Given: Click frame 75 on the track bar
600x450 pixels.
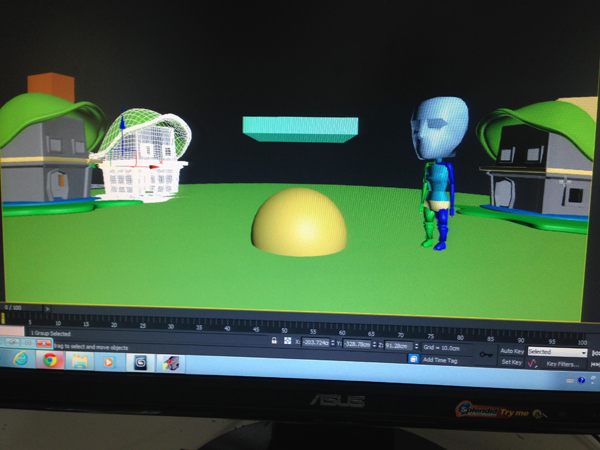Looking at the screenshot, I should 430,336.
